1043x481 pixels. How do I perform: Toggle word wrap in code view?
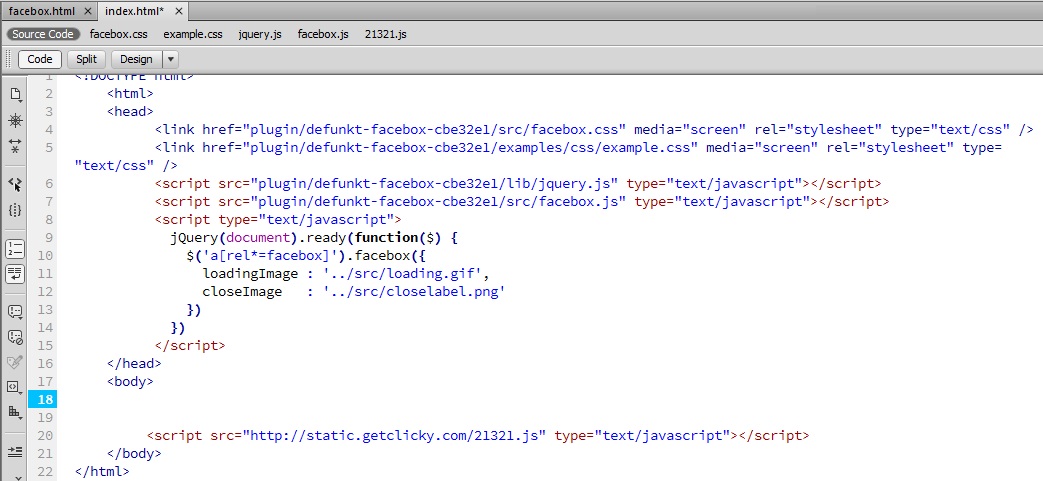(15, 273)
